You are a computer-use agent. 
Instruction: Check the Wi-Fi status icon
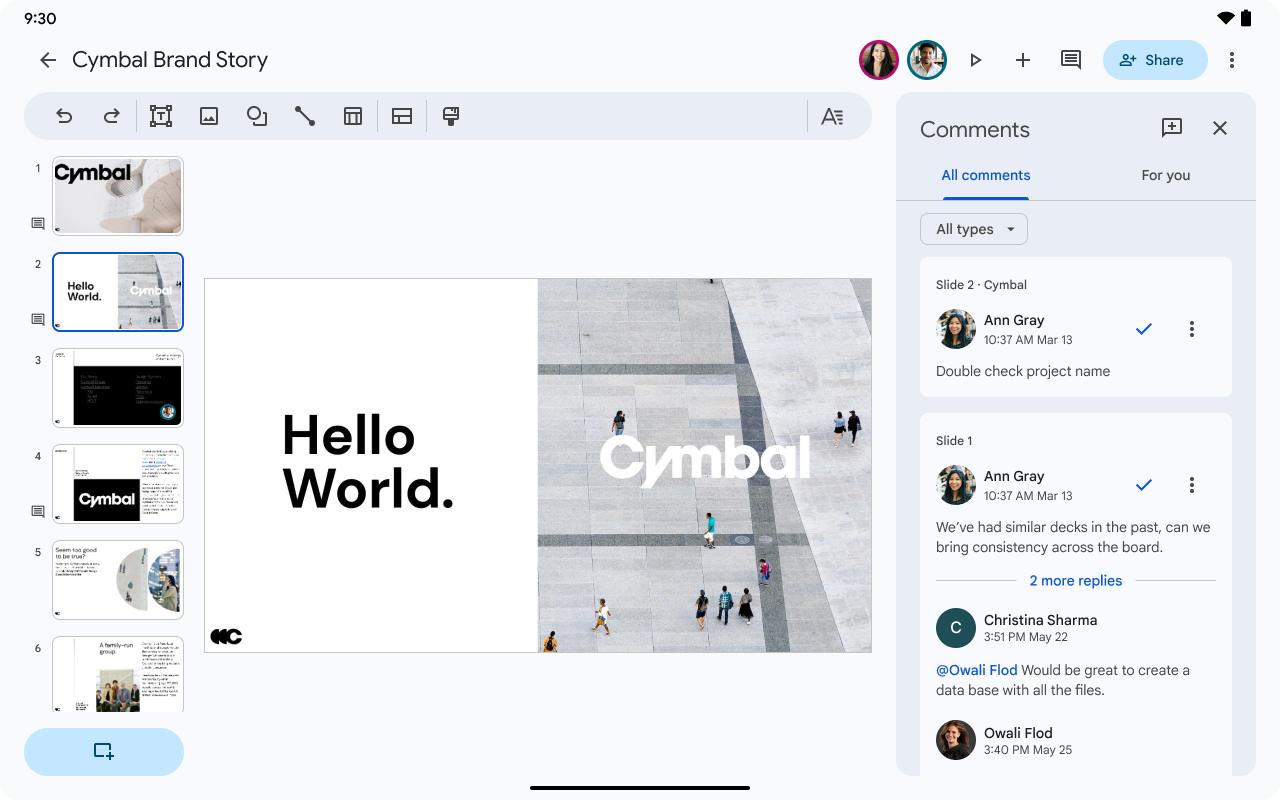(1226, 18)
